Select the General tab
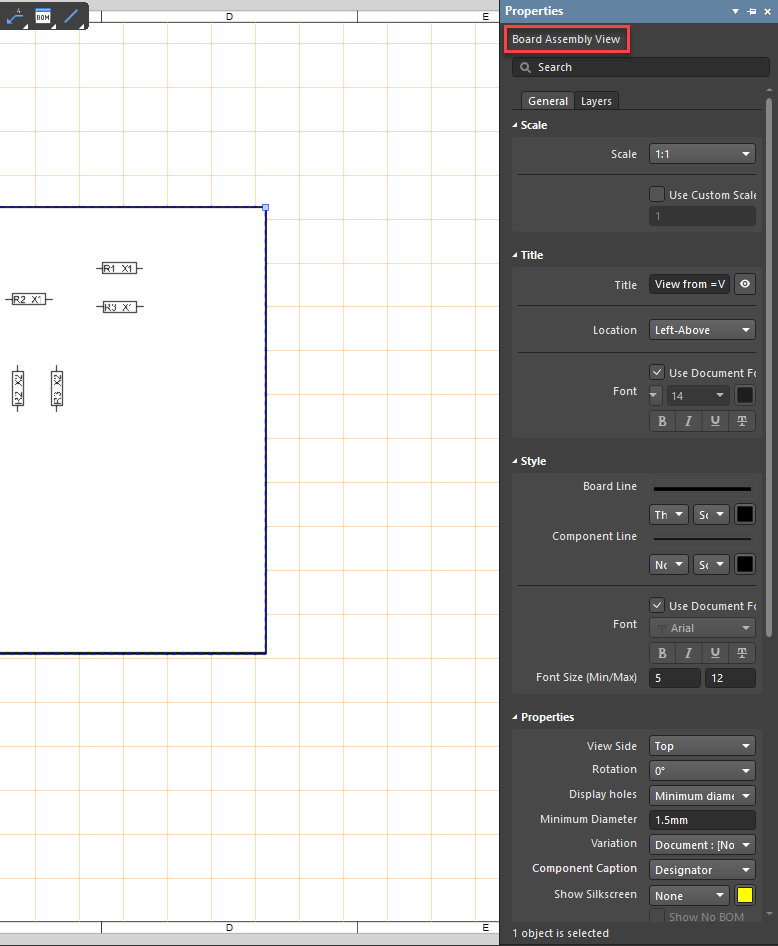Image resolution: width=778 pixels, height=946 pixels. [x=548, y=101]
